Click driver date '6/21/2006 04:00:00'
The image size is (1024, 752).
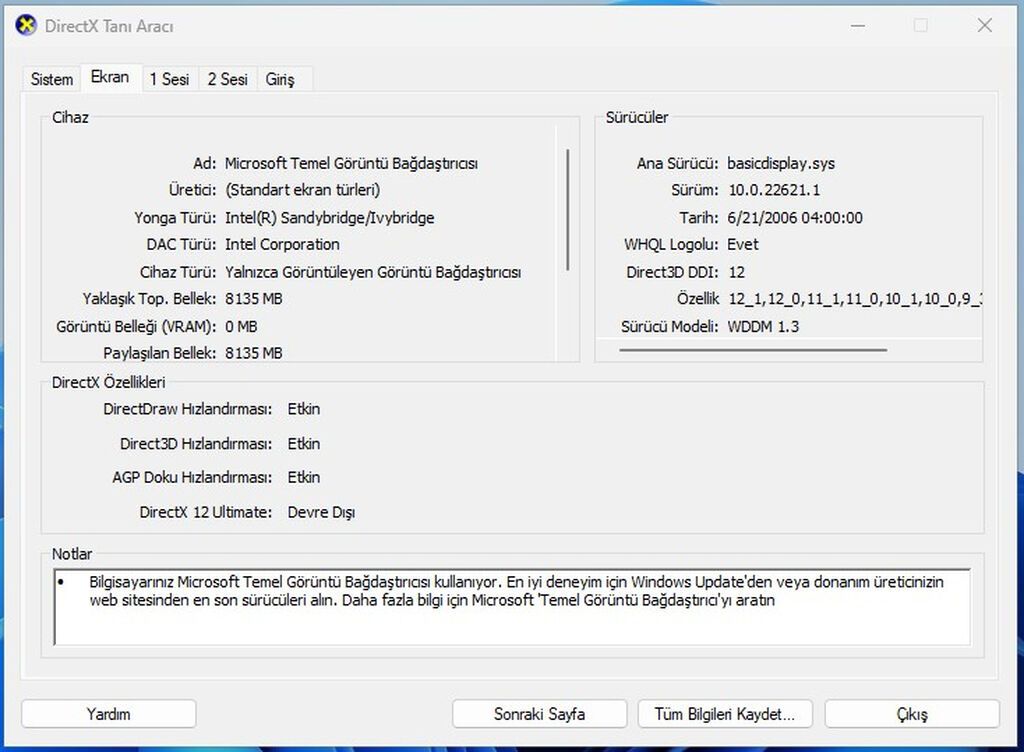(x=795, y=217)
